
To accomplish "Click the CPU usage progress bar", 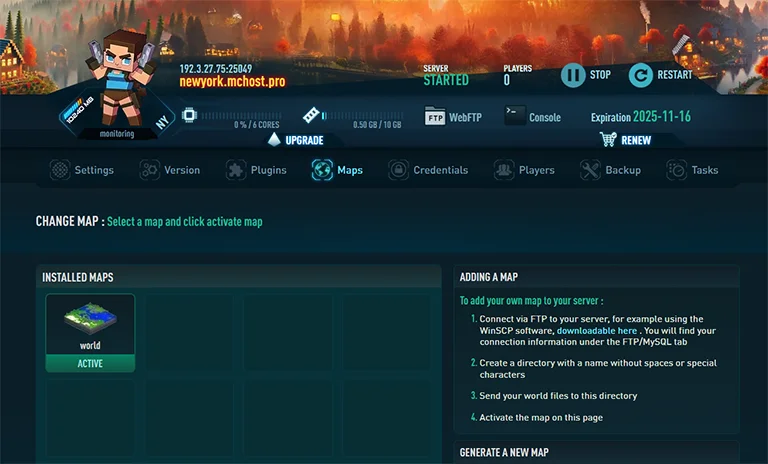I will [240, 116].
